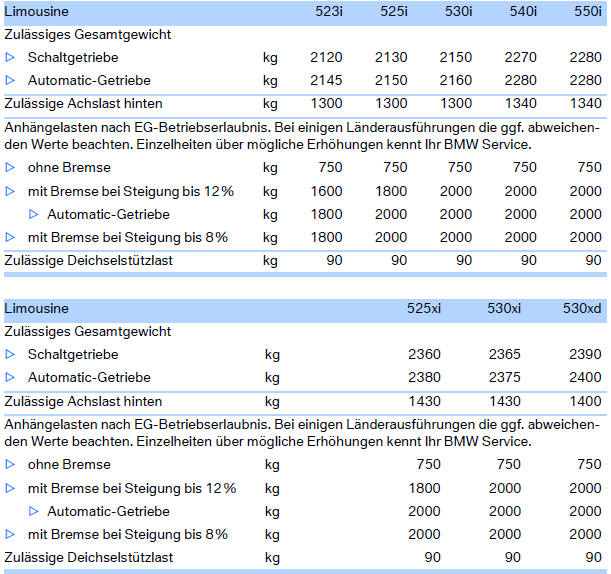Click the Deichselstützlast value 90 under 550i
Image resolution: width=611 pixels, height=574 pixels.
pyautogui.click(x=593, y=261)
